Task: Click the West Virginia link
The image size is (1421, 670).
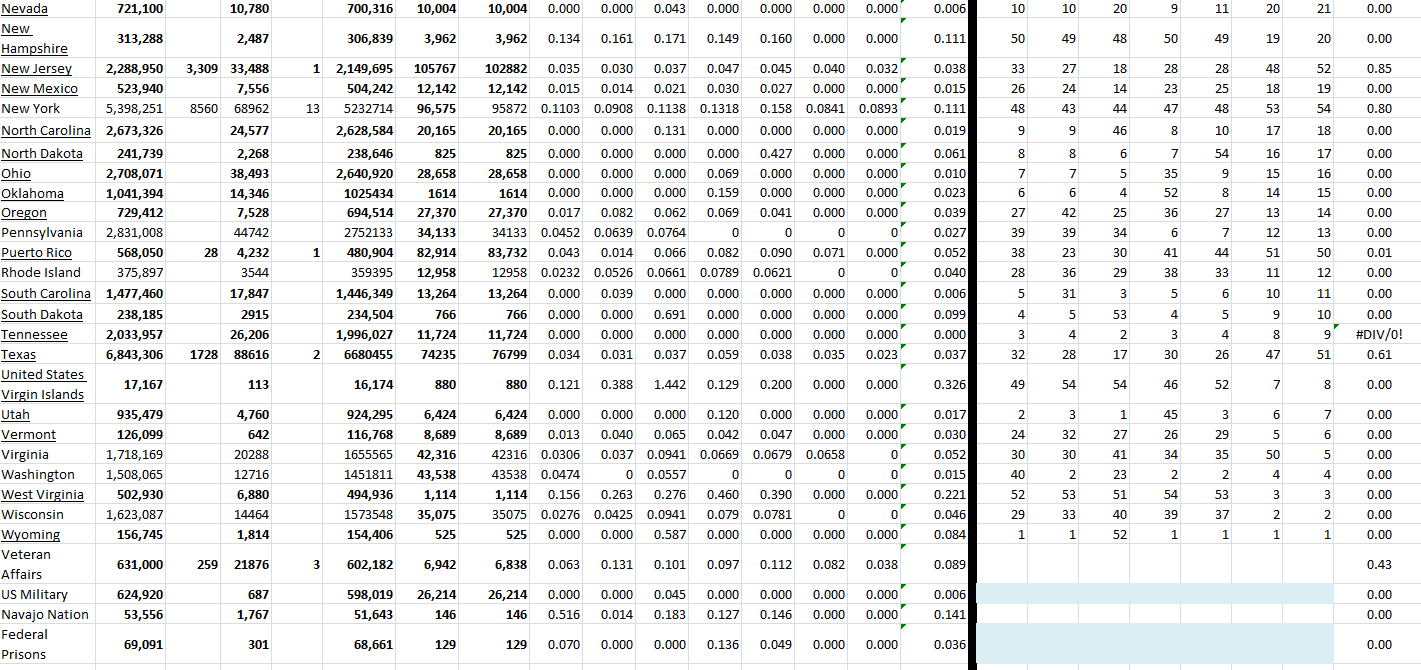Action: coord(42,495)
